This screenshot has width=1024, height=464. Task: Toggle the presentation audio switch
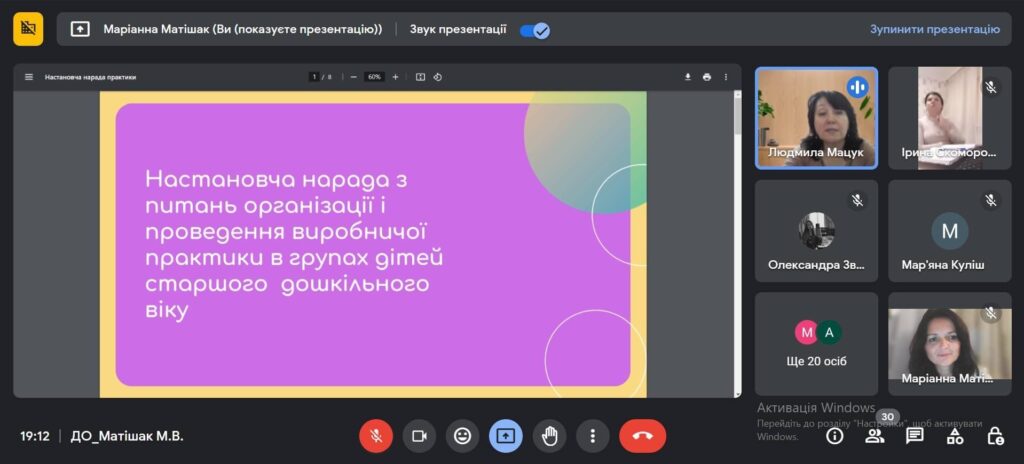pyautogui.click(x=535, y=30)
